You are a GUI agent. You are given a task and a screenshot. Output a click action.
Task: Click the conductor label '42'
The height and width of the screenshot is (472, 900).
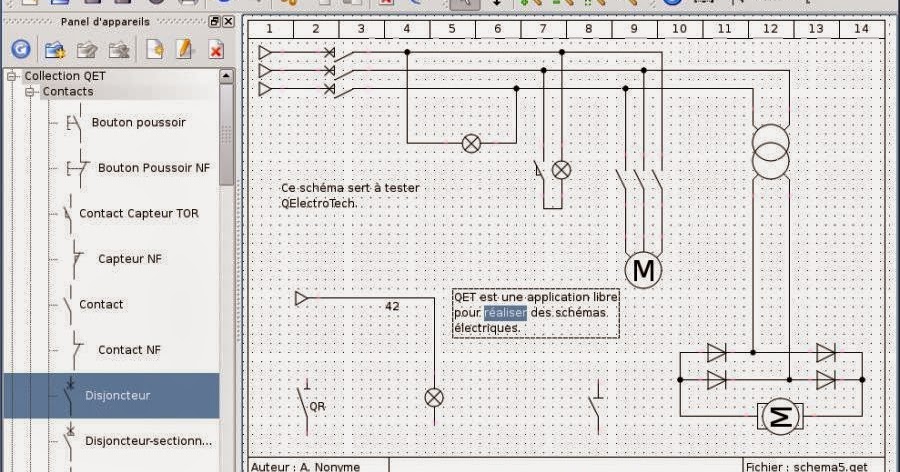(392, 306)
